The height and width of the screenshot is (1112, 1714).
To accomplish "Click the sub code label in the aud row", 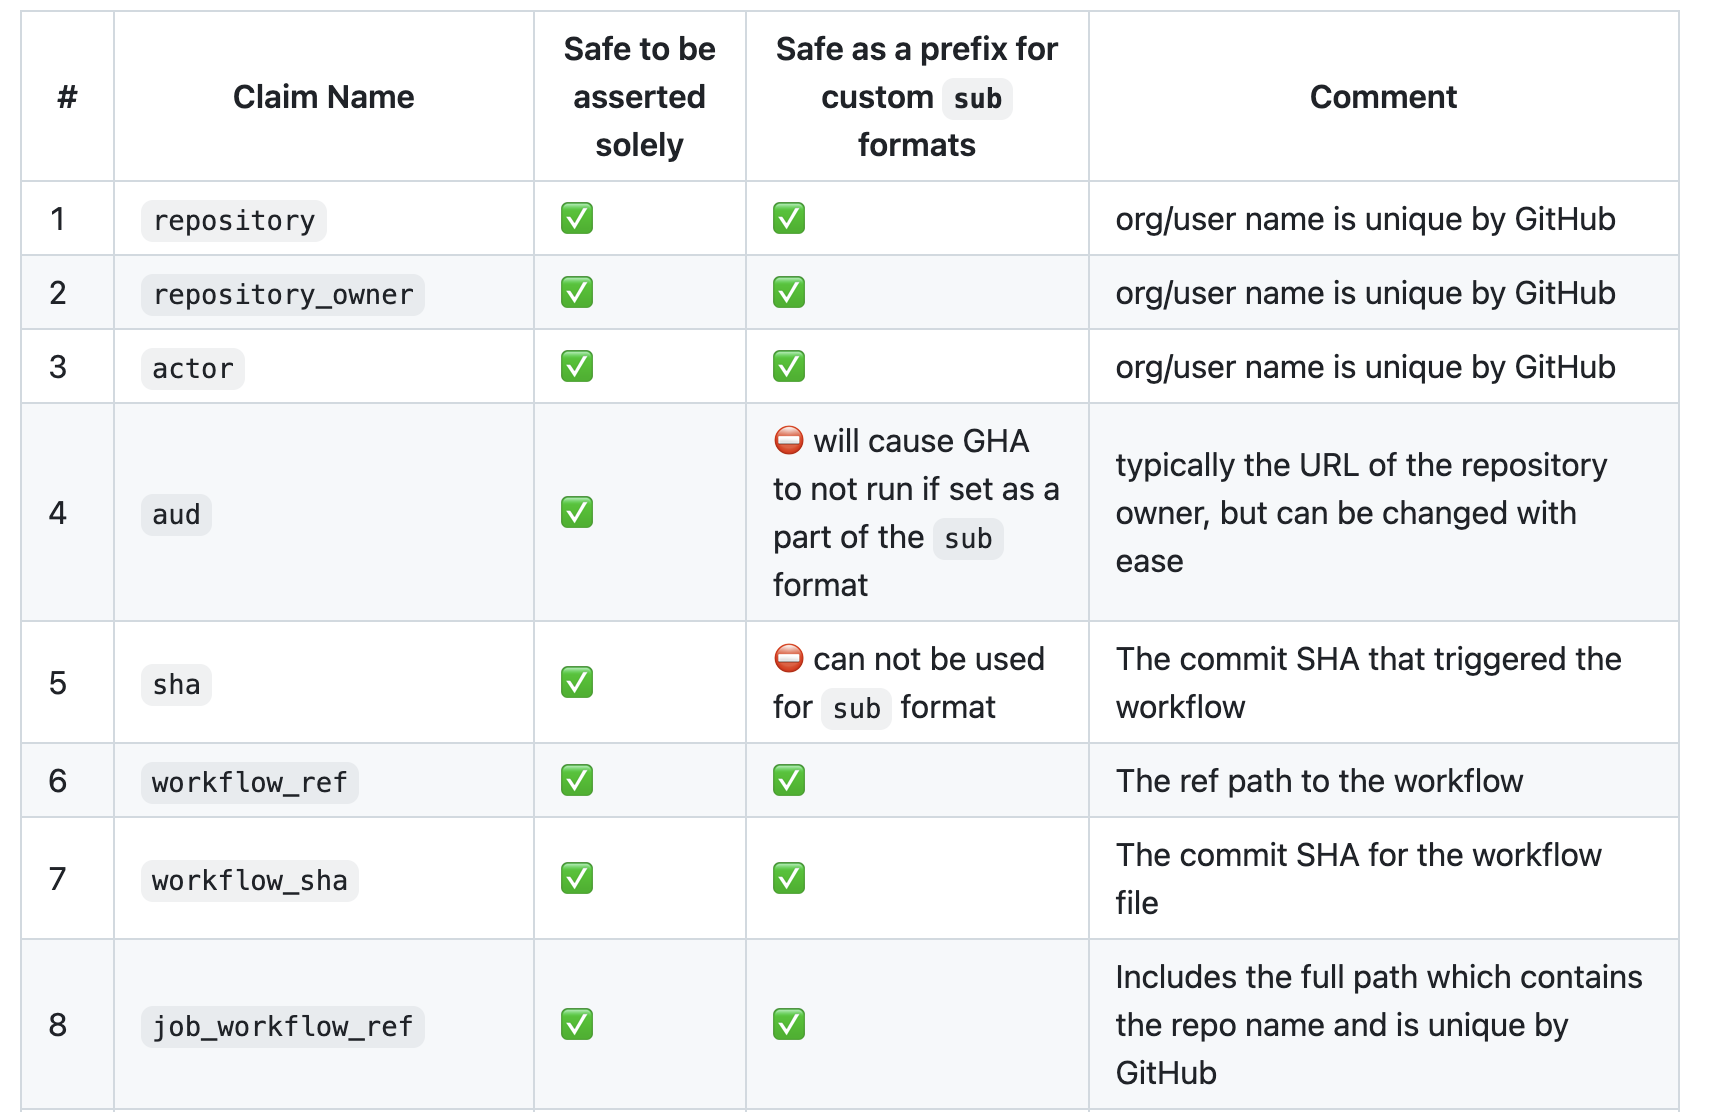I will 968,538.
